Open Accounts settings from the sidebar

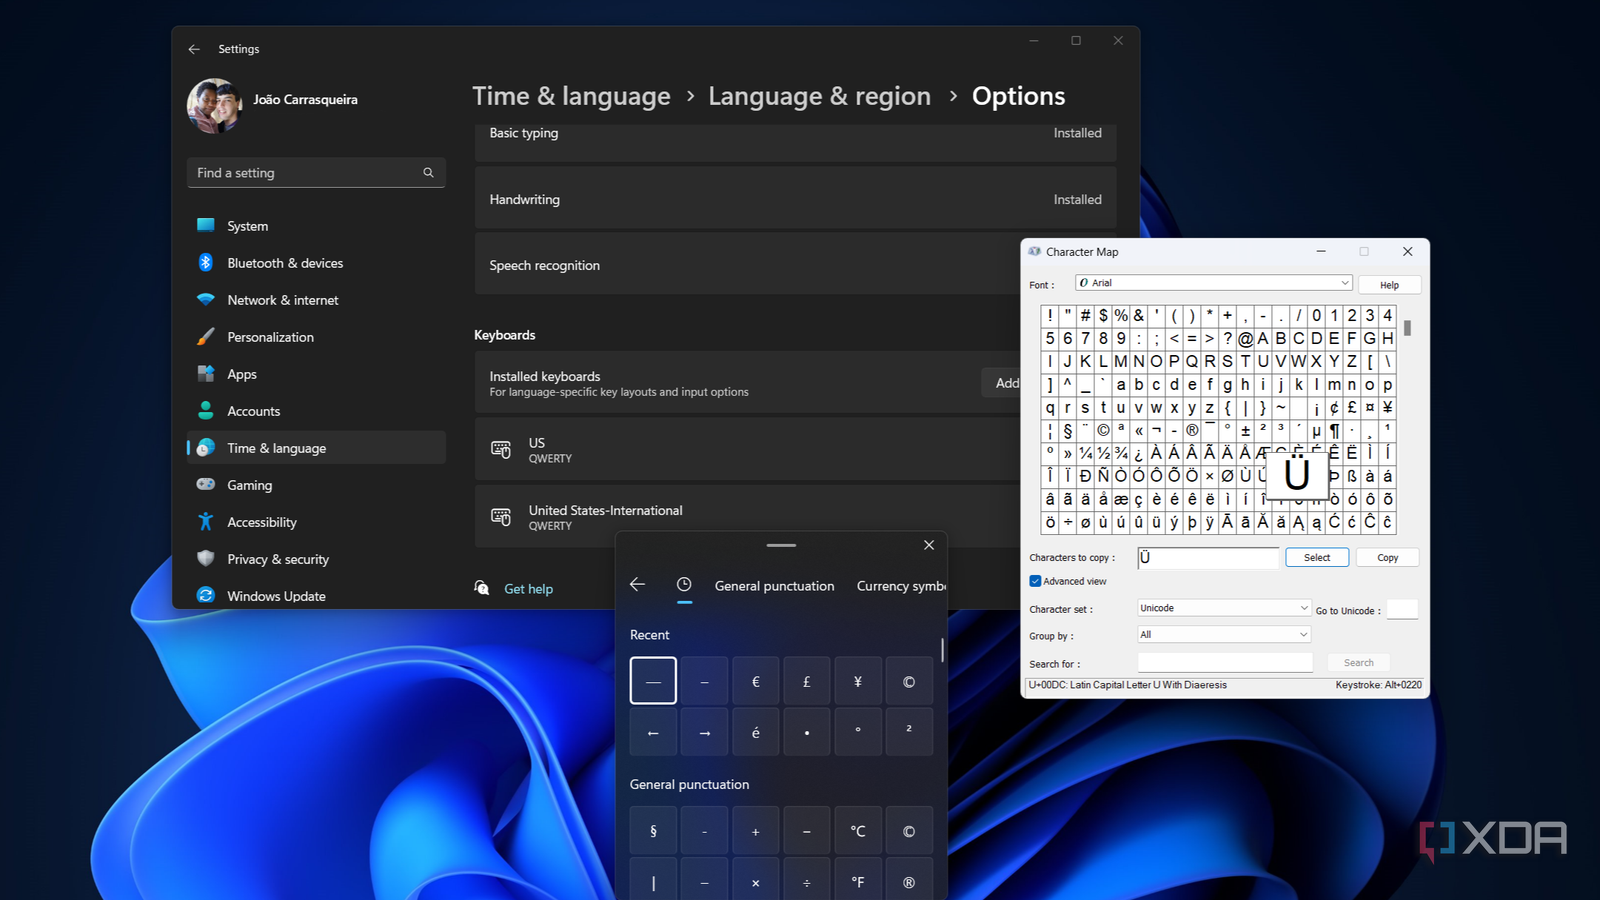[x=252, y=410]
